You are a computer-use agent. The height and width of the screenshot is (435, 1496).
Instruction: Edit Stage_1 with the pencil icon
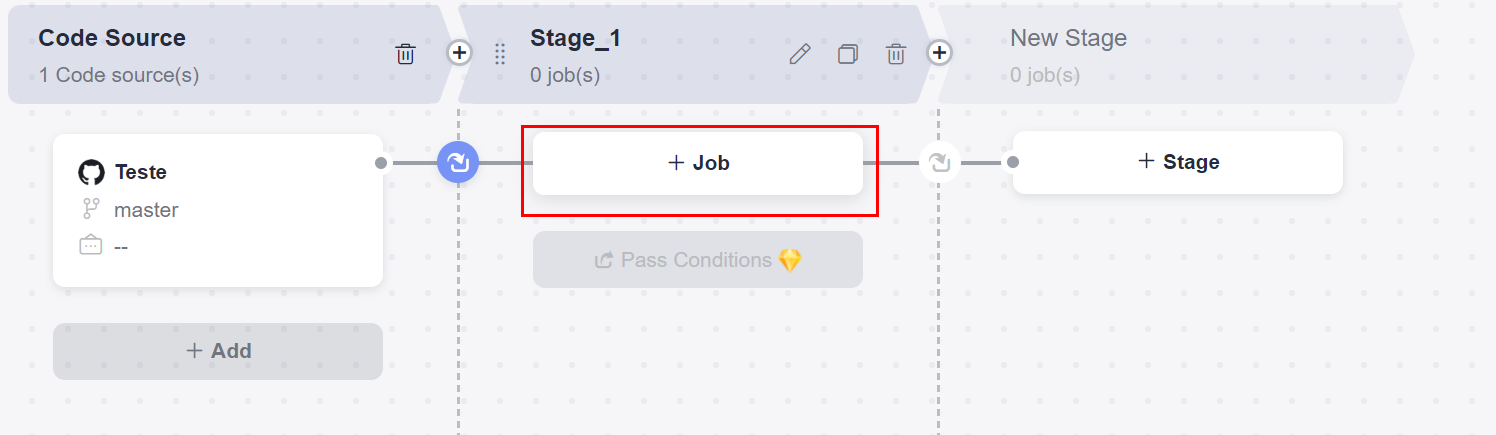[x=799, y=54]
